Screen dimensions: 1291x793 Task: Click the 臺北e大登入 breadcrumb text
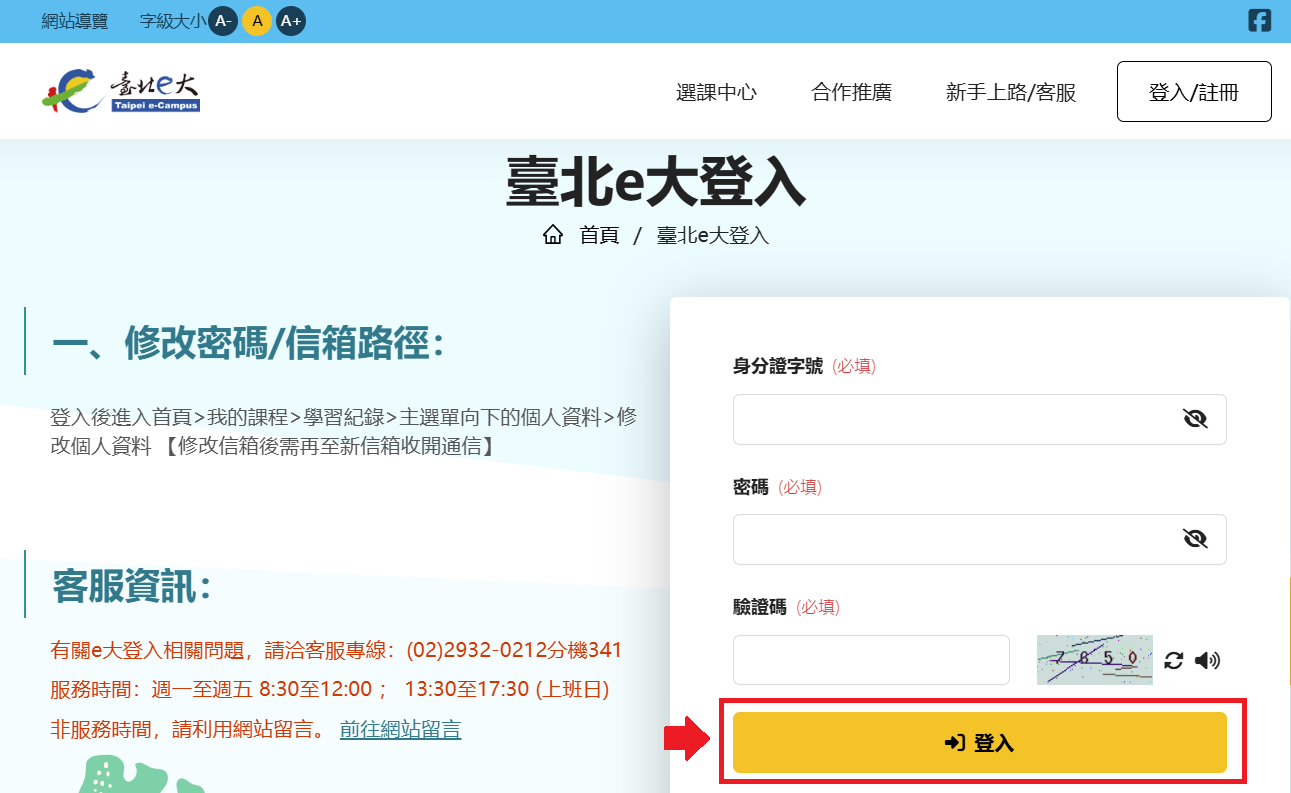[x=712, y=235]
